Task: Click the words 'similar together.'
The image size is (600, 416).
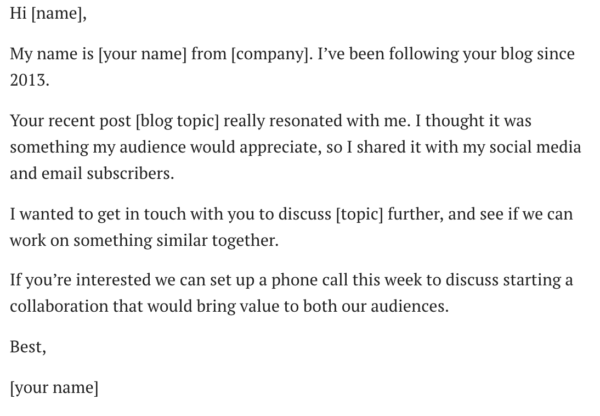Action: (x=217, y=241)
